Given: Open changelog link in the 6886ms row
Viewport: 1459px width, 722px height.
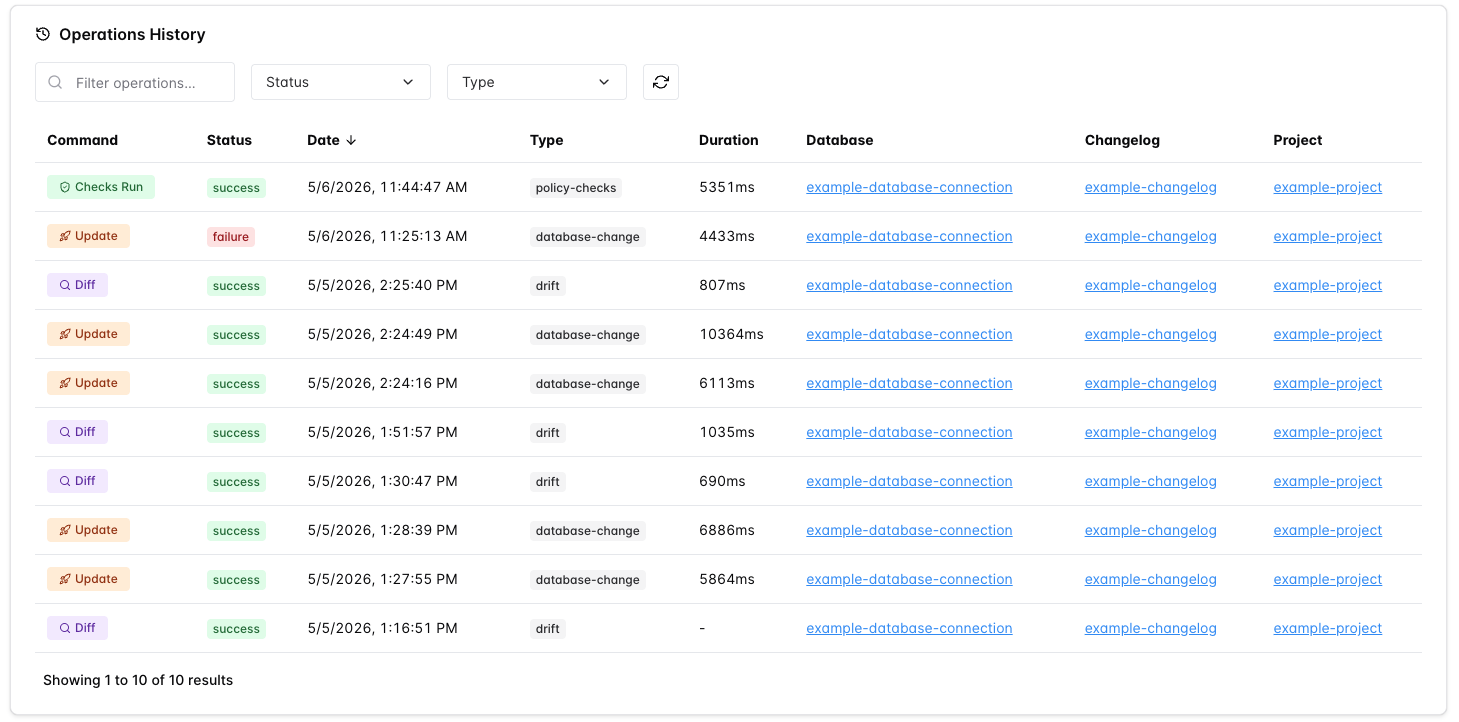Looking at the screenshot, I should (1151, 530).
